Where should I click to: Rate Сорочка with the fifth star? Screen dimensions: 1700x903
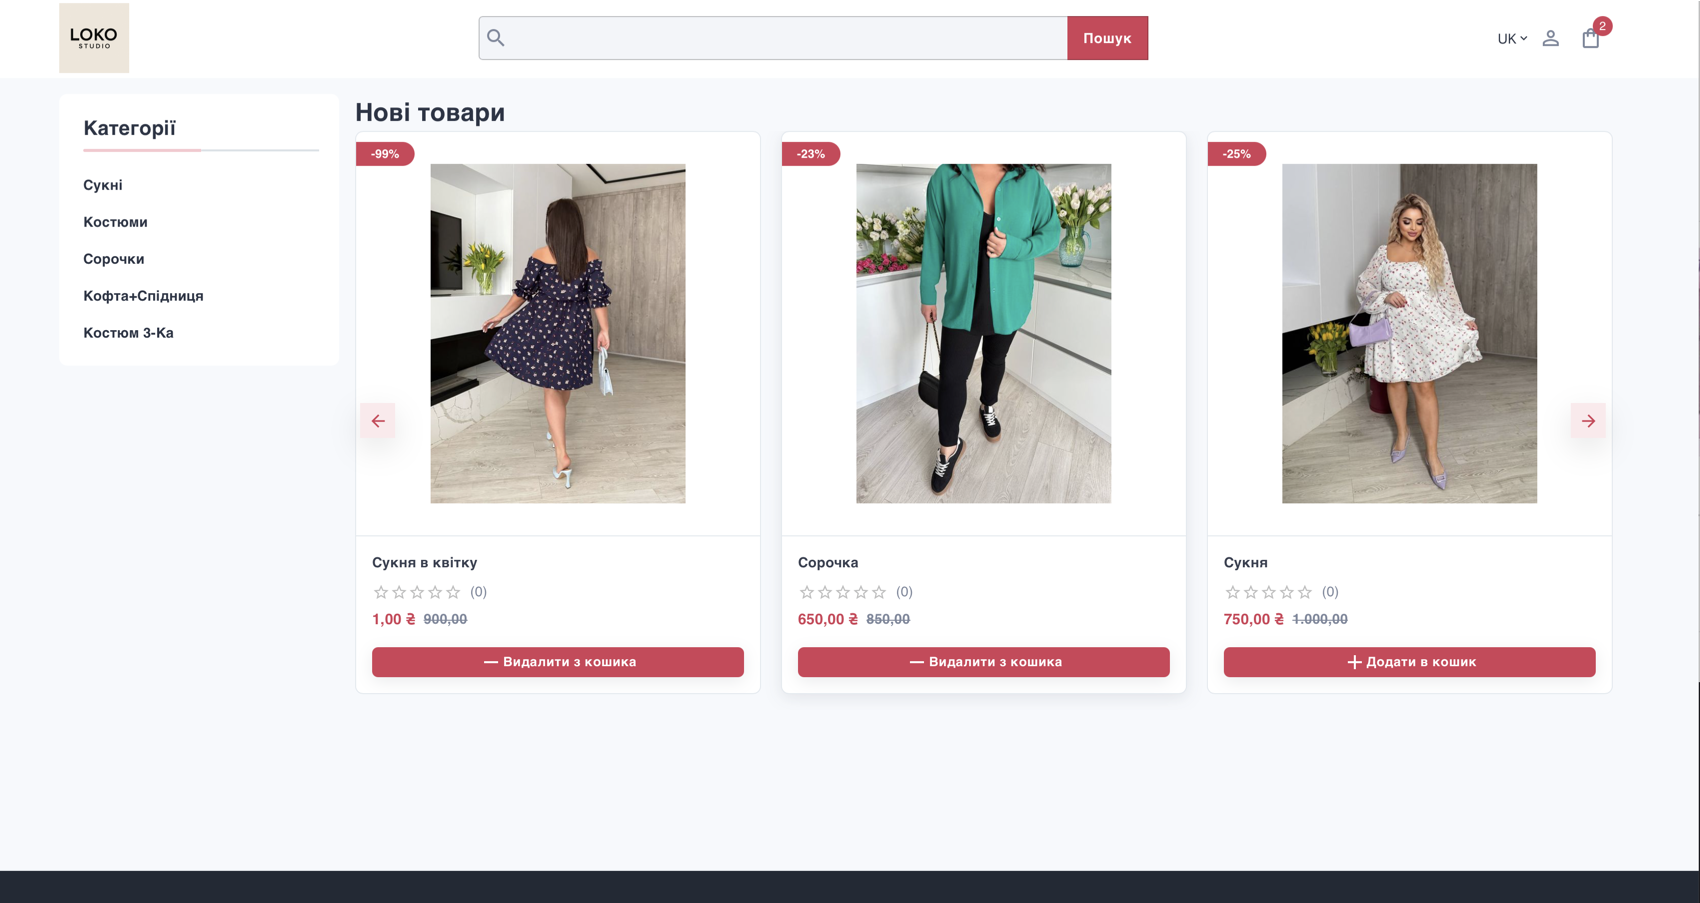coord(879,592)
